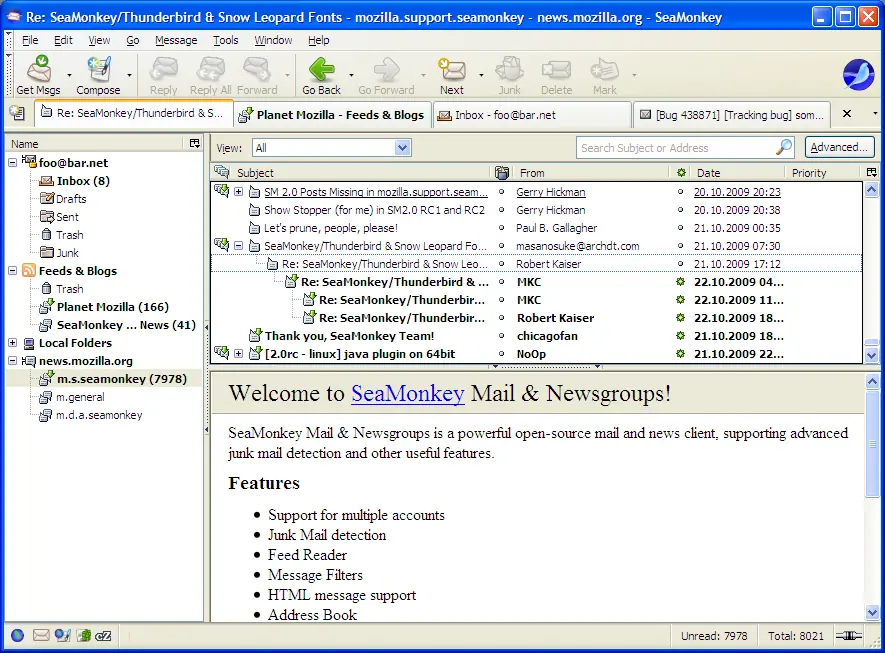Open Compose new message

[x=99, y=69]
